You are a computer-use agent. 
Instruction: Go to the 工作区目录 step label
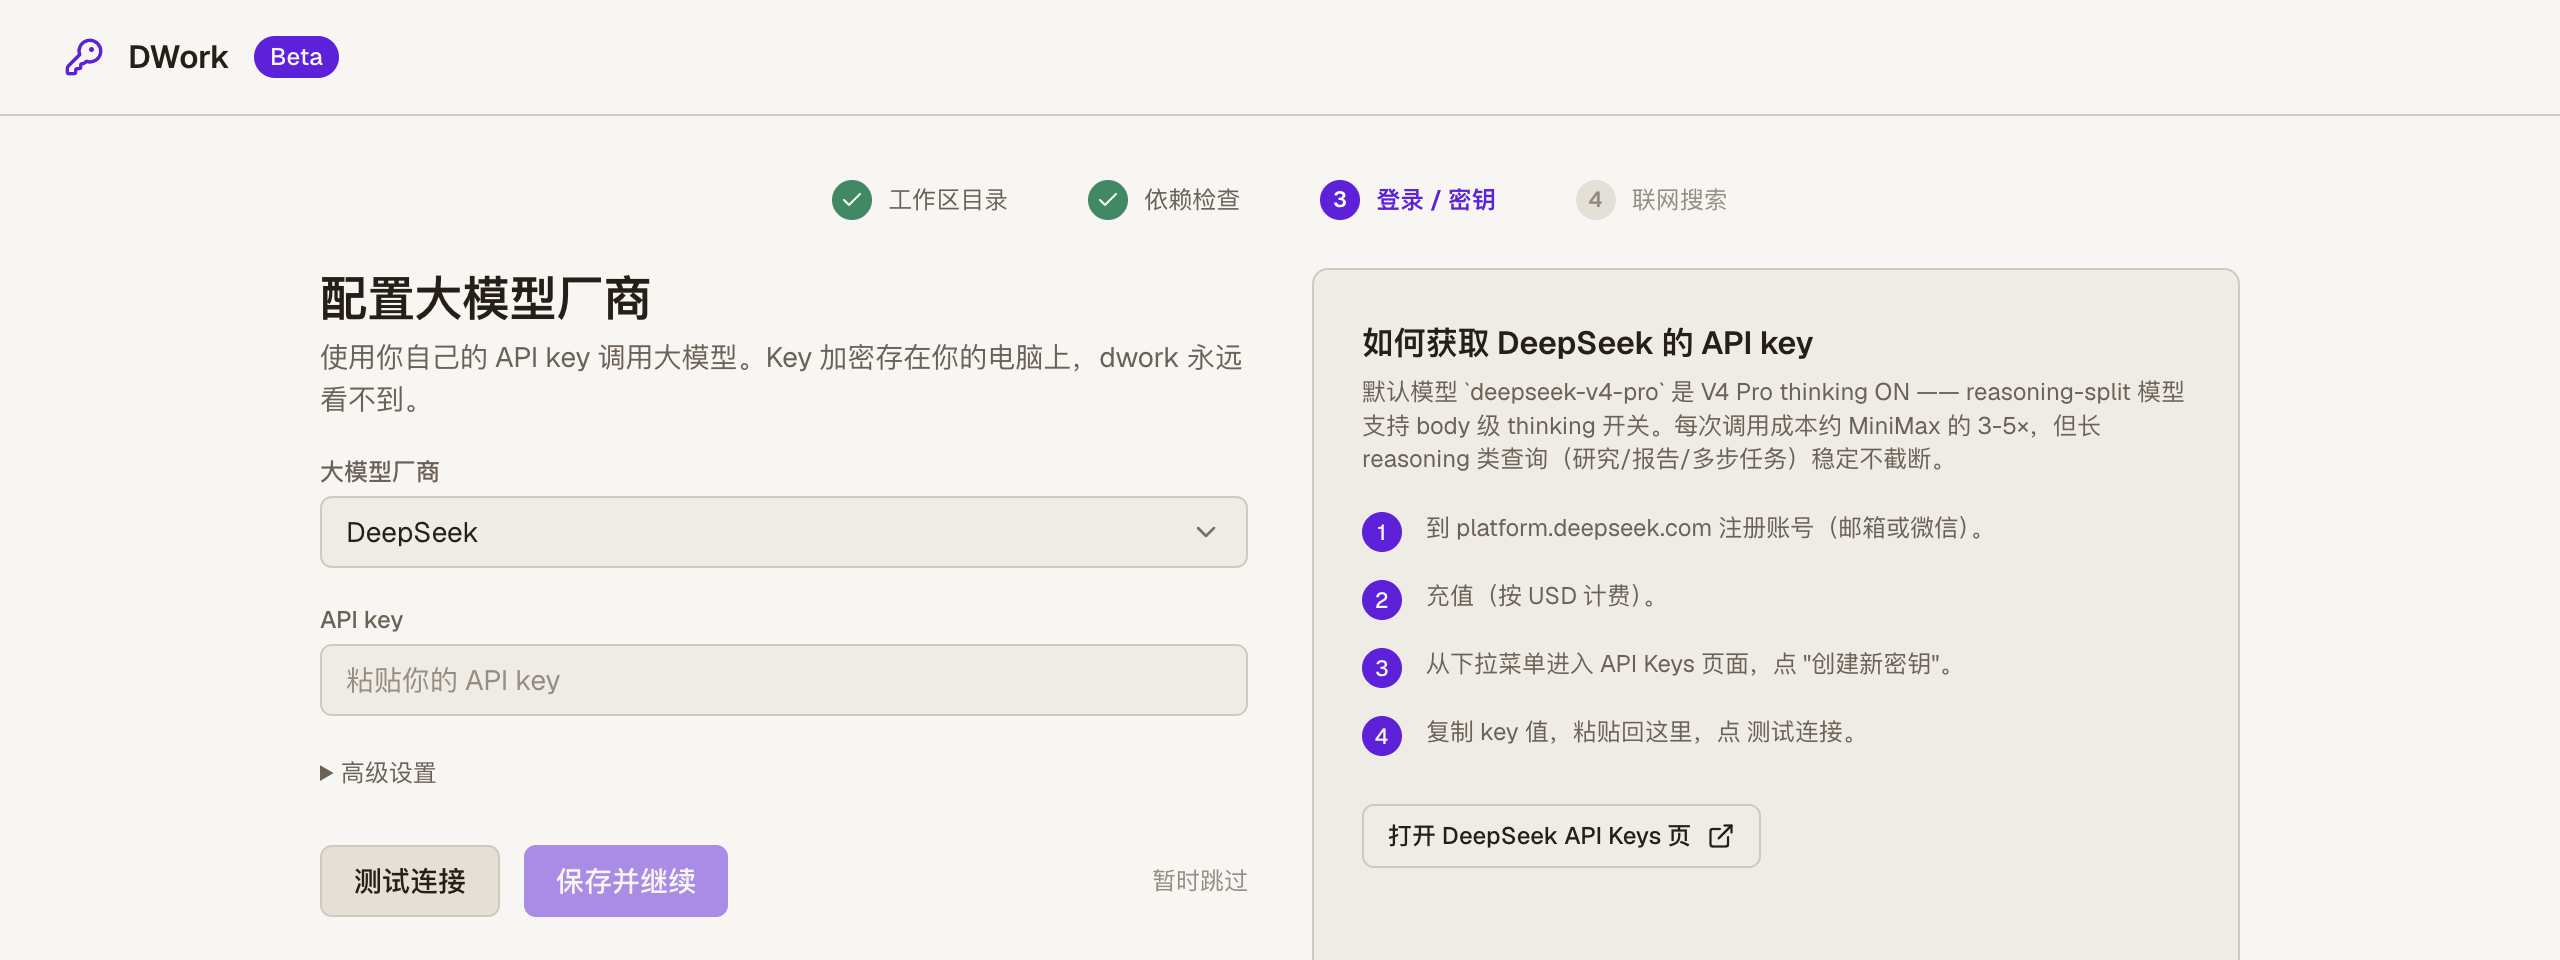click(x=948, y=200)
